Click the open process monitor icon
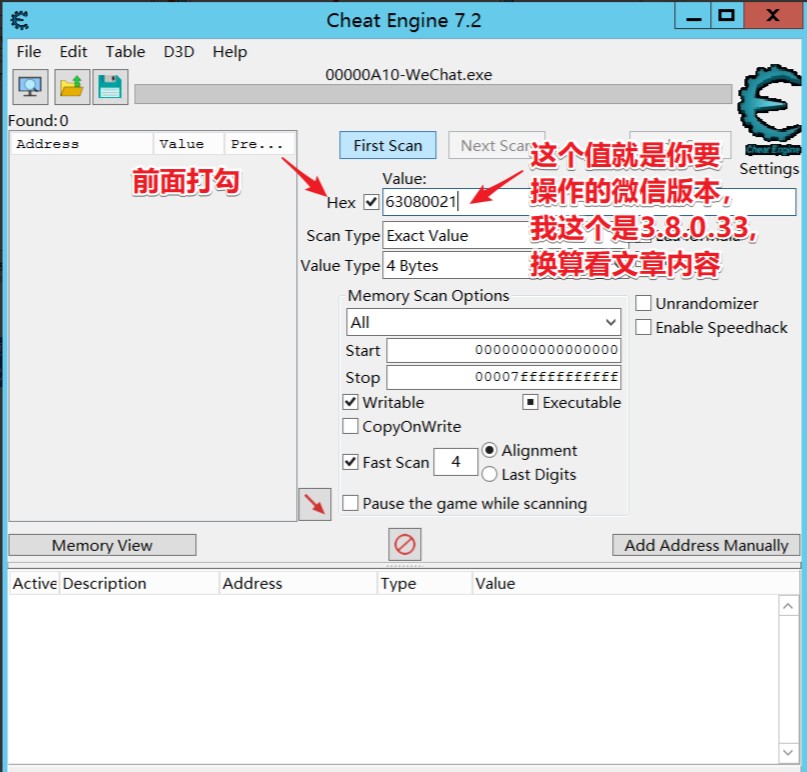Viewport: 807px width, 772px height. (x=30, y=87)
